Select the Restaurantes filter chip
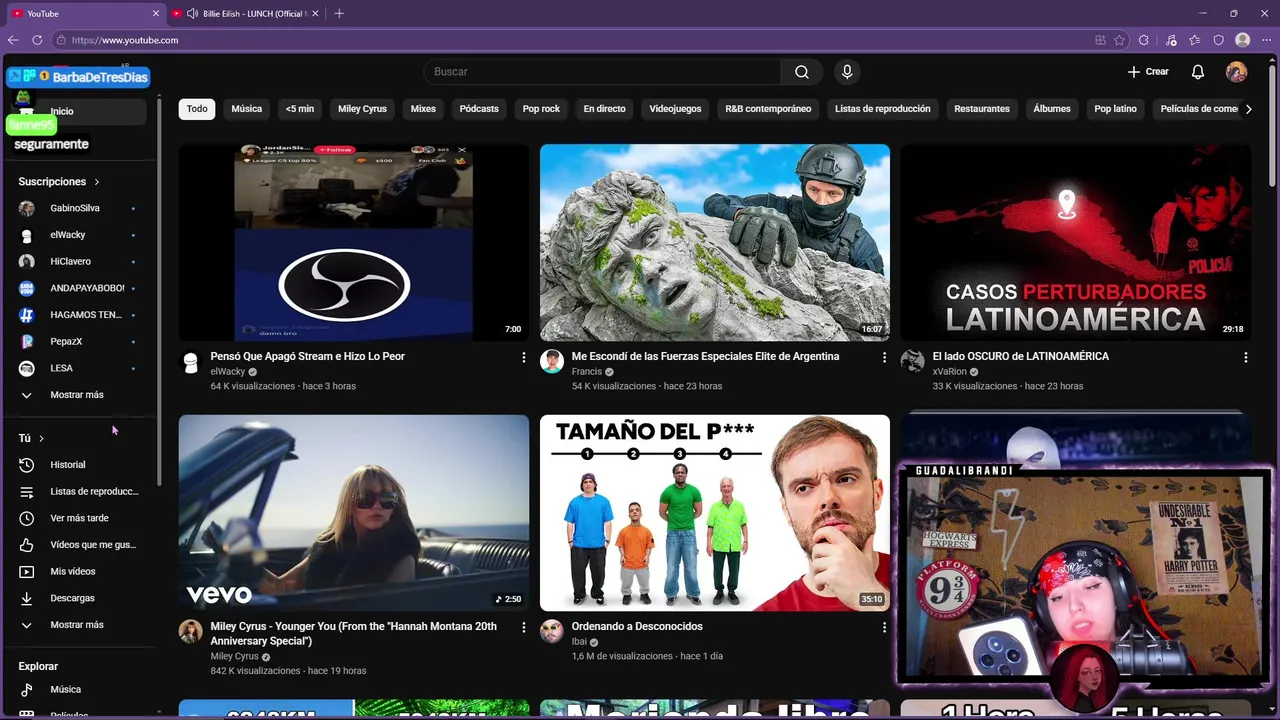Screen dimensions: 1280x720 coord(982,109)
